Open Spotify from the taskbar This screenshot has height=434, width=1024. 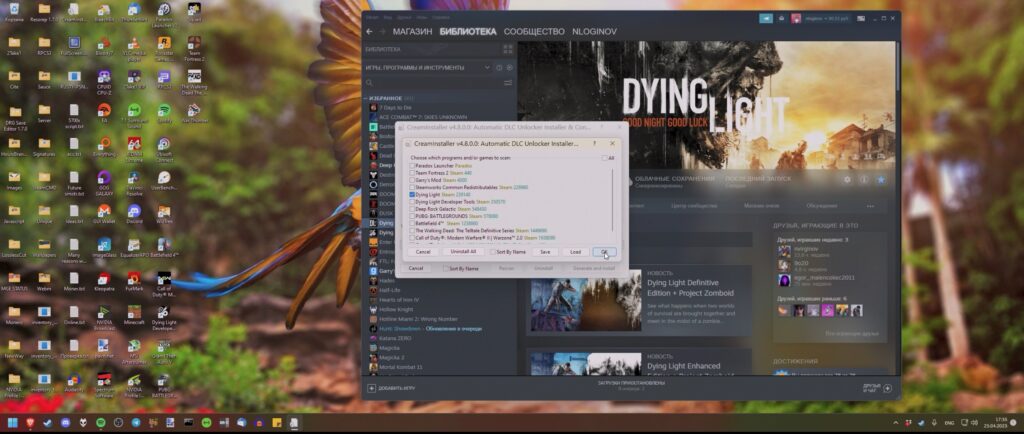101,423
